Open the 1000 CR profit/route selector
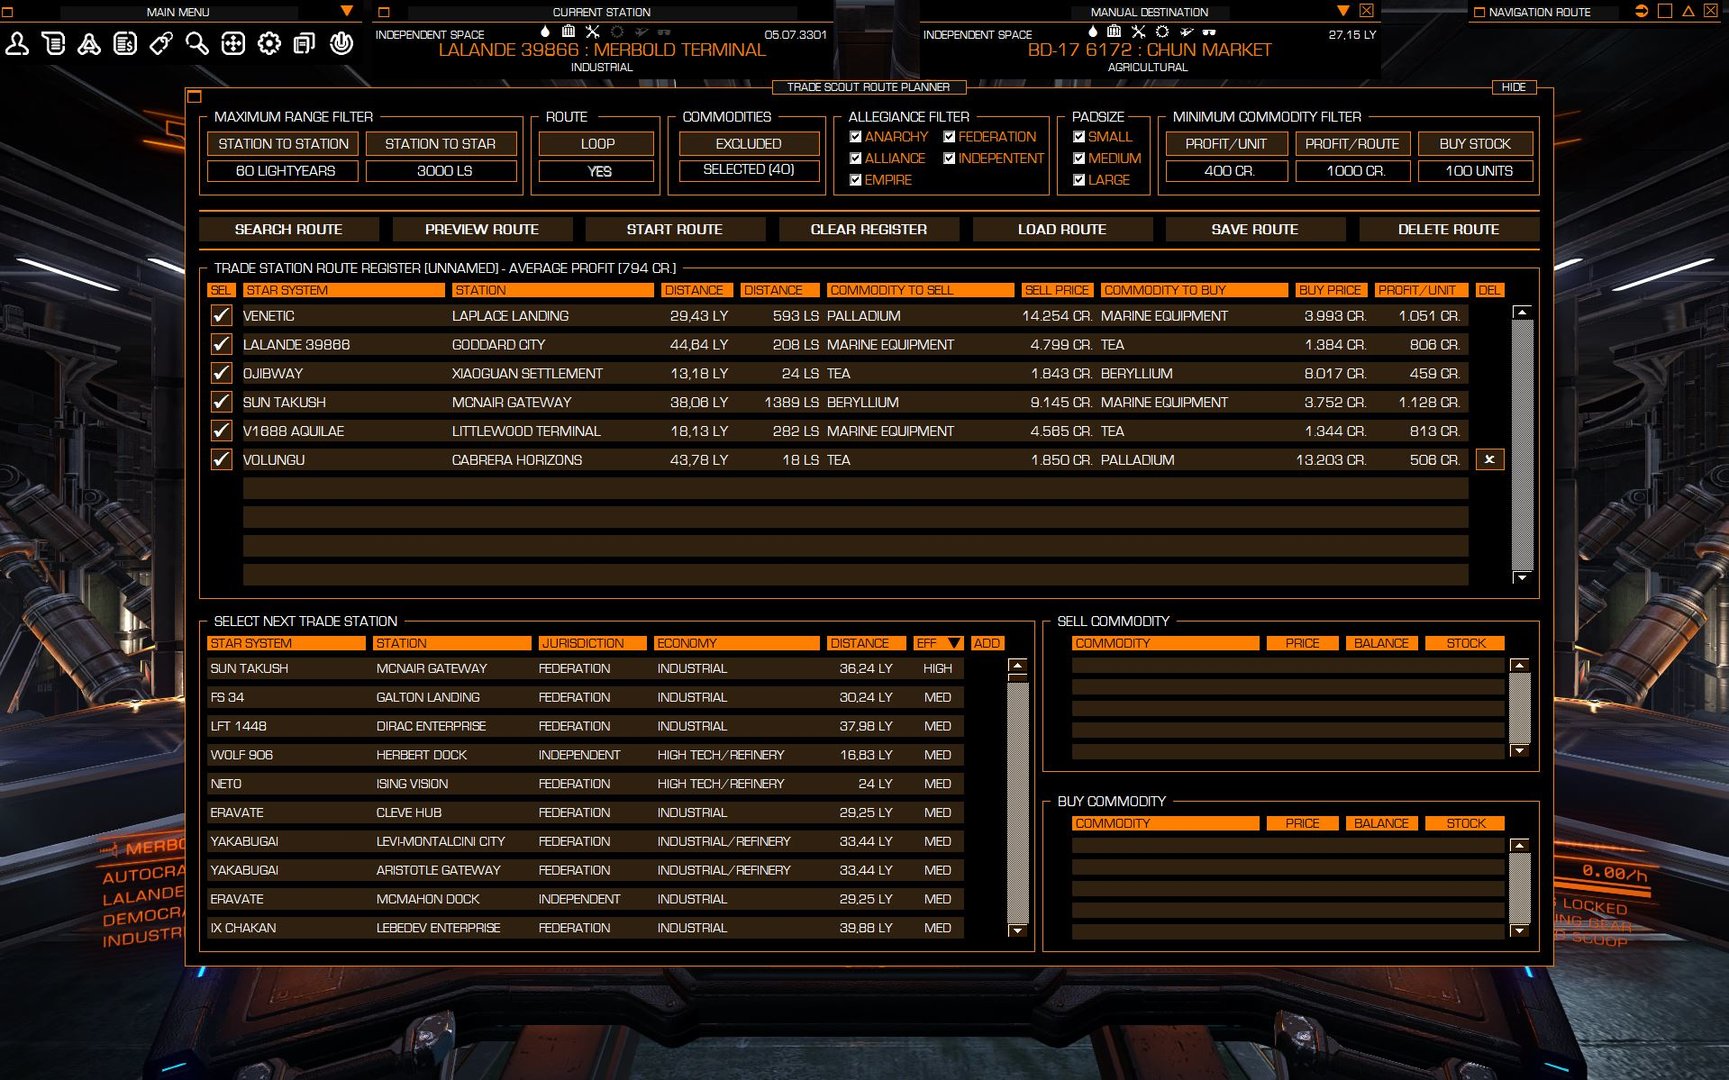 pyautogui.click(x=1353, y=171)
